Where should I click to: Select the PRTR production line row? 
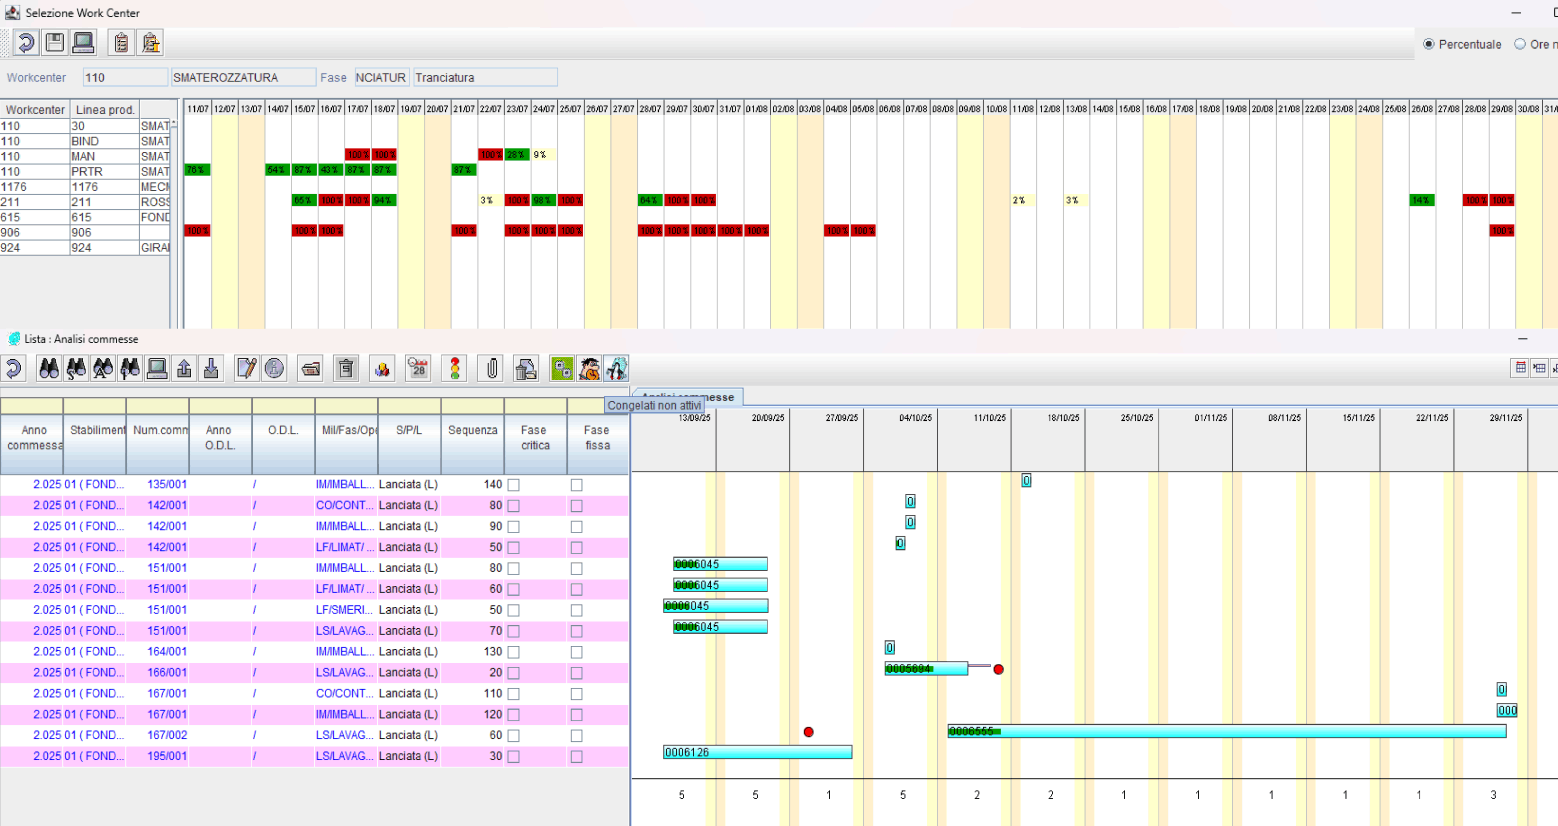coord(85,172)
